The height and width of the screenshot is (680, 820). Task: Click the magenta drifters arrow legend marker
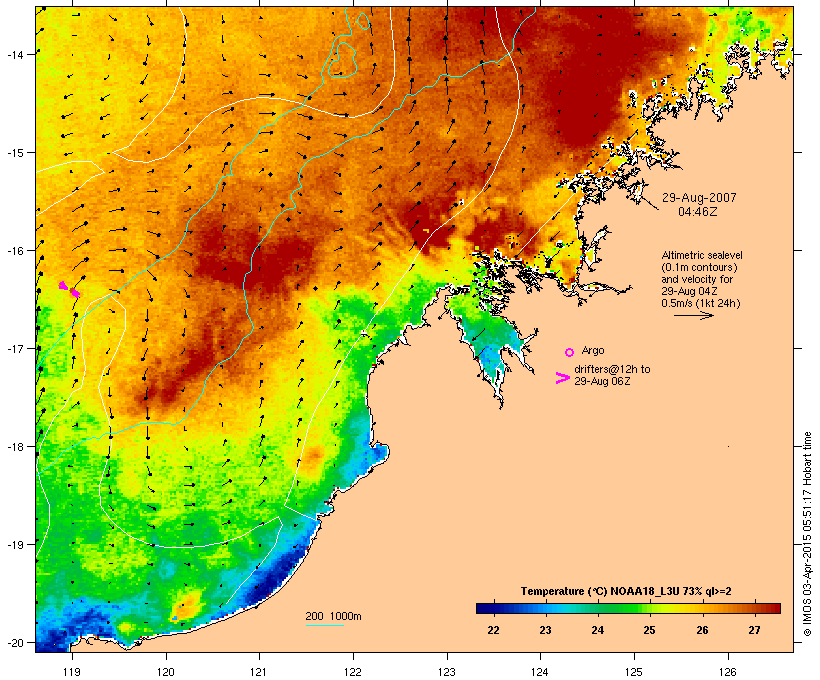pos(562,378)
